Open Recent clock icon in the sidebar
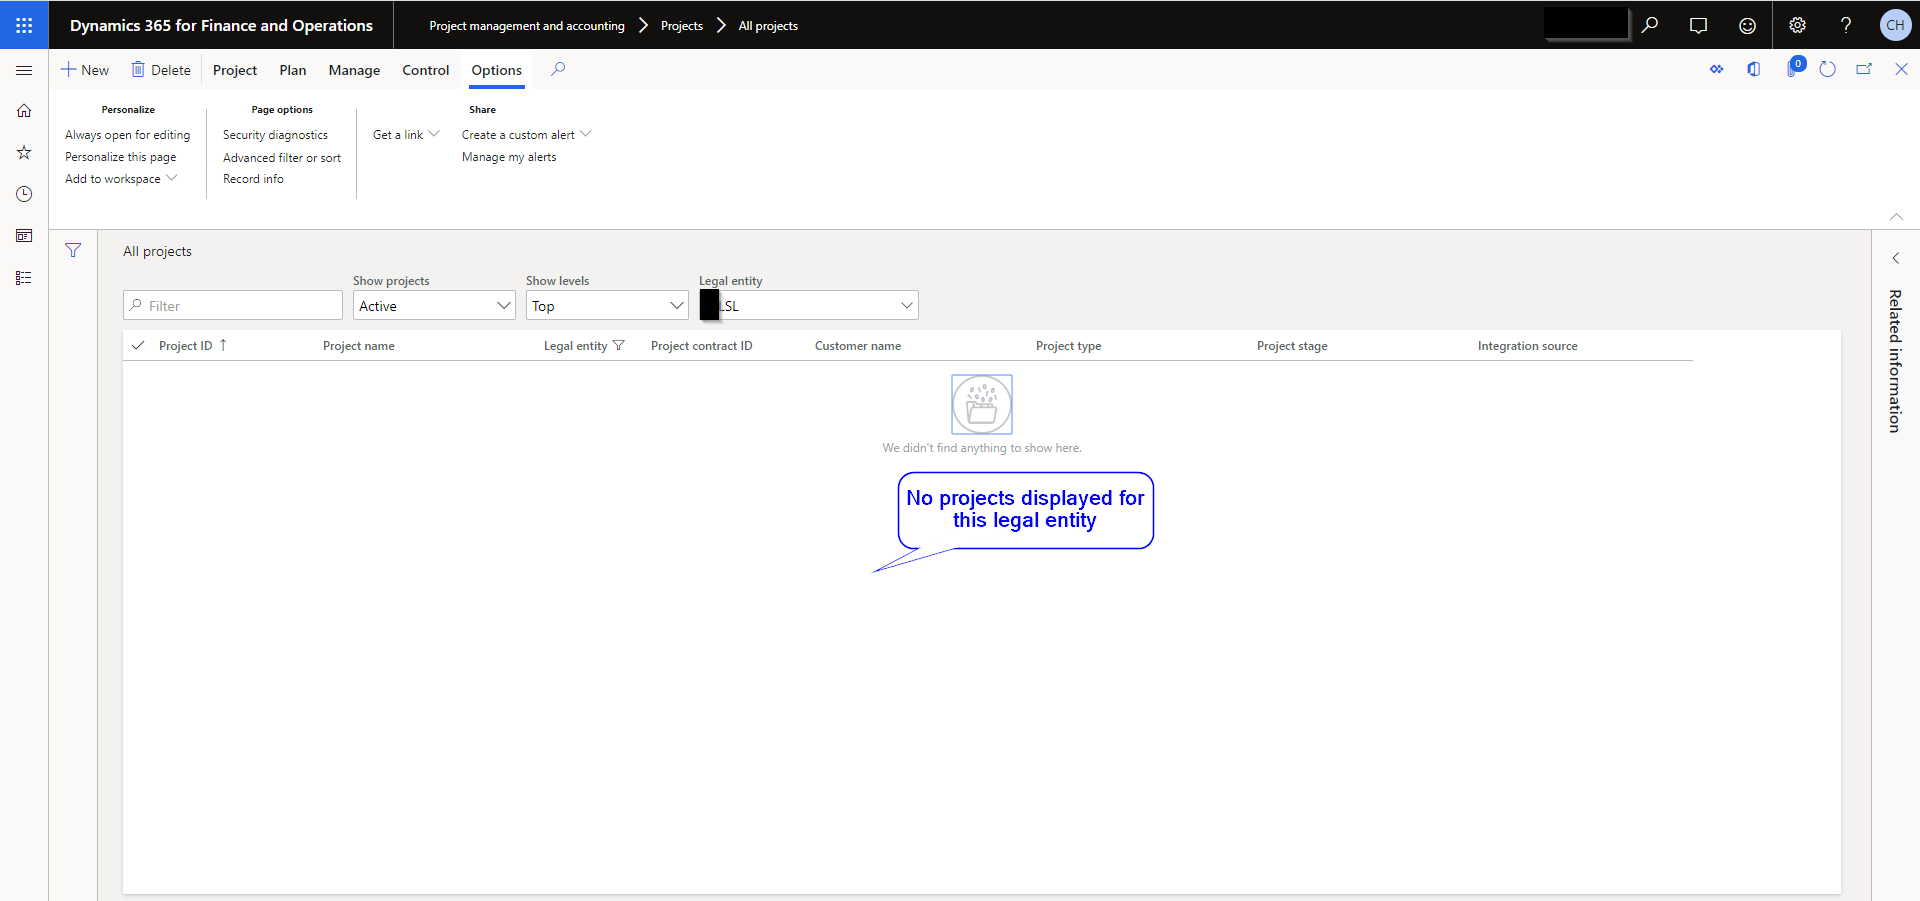The width and height of the screenshot is (1920, 901). 24,194
